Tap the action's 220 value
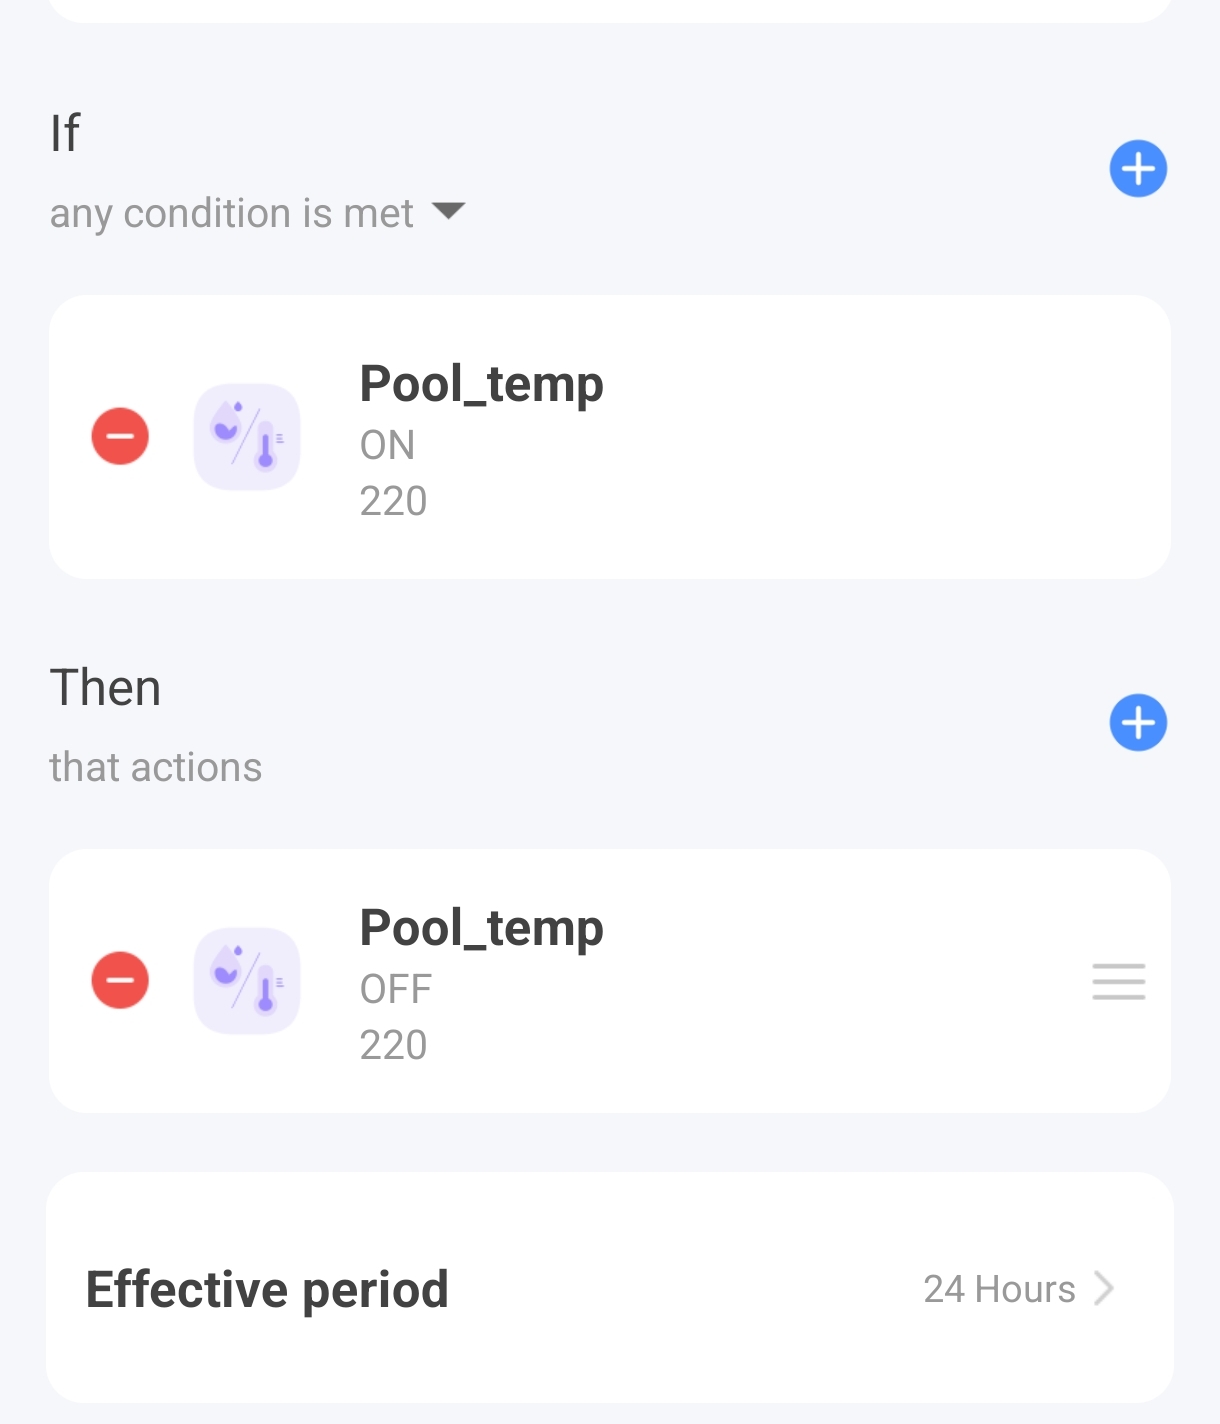Screen dimensions: 1220x1424 pyautogui.click(x=393, y=1045)
